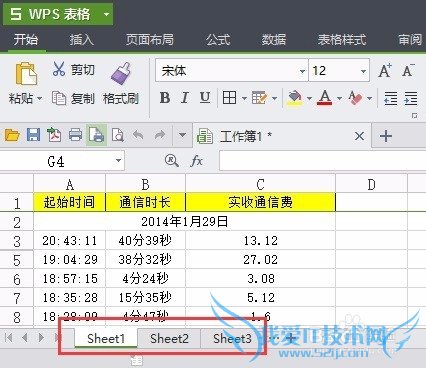426x368 pixels.
Task: Open font size dropdown 12
Action: (x=363, y=71)
